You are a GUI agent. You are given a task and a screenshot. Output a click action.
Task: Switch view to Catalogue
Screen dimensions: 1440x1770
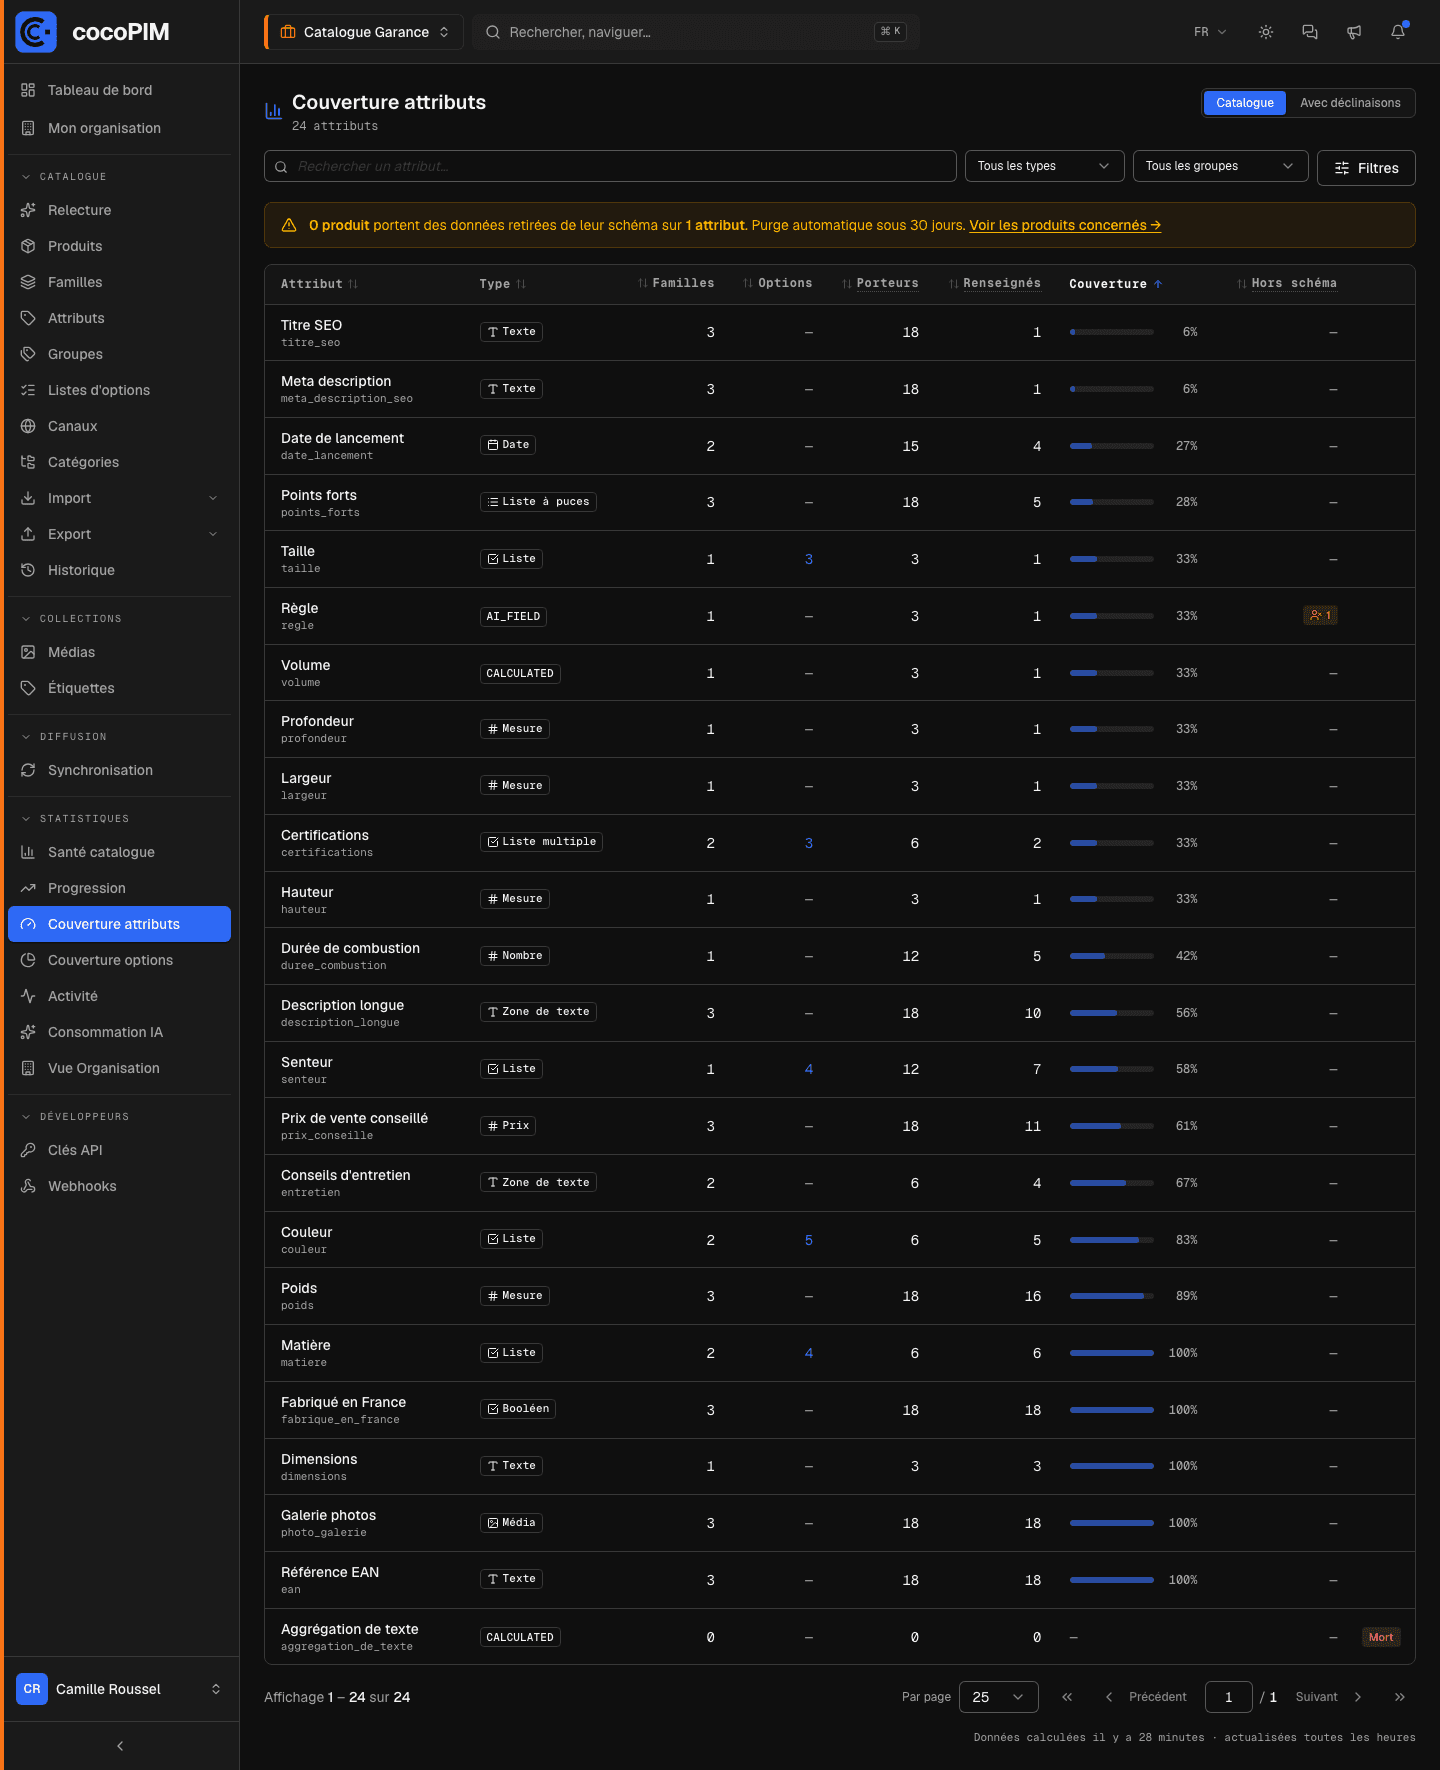[x=1245, y=103]
